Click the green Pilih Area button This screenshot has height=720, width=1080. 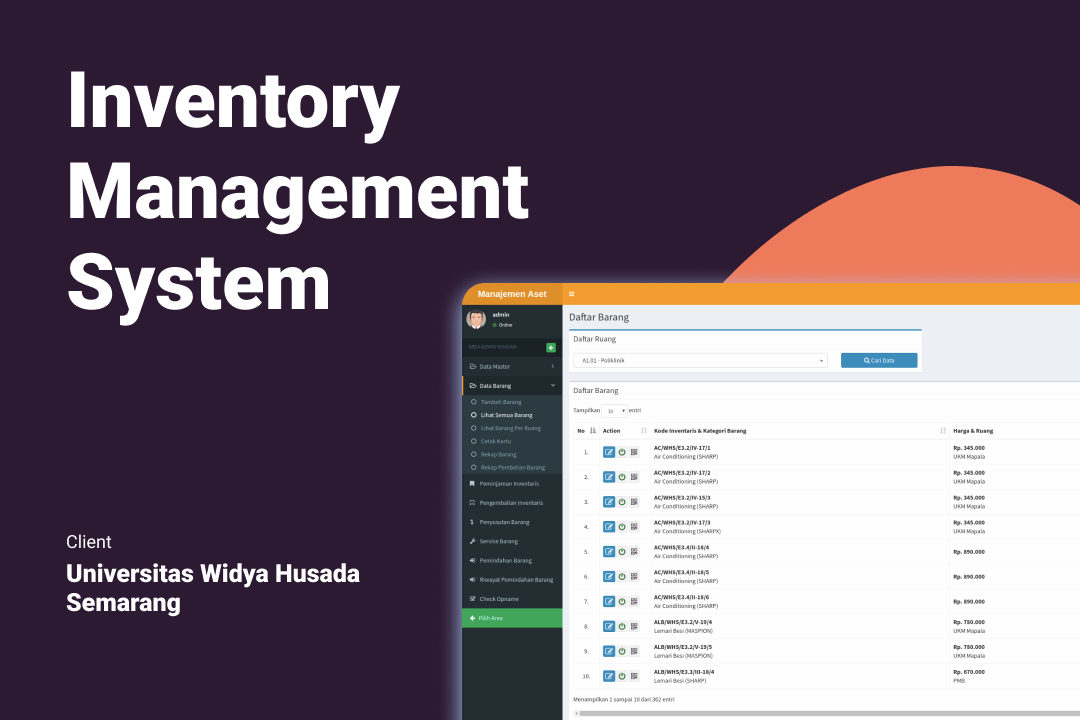[x=511, y=618]
